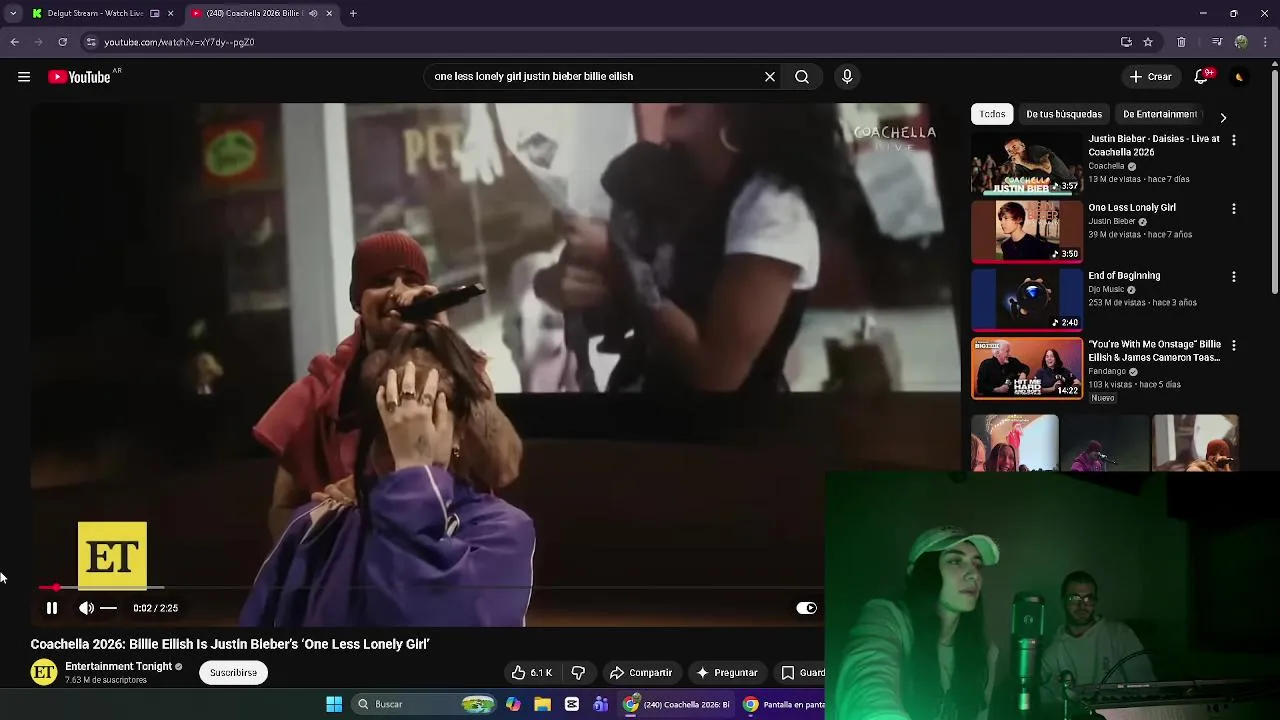The image size is (1280, 720).
Task: Open the Fandango Billie Eilish interview thumbnail
Action: (x=1027, y=368)
